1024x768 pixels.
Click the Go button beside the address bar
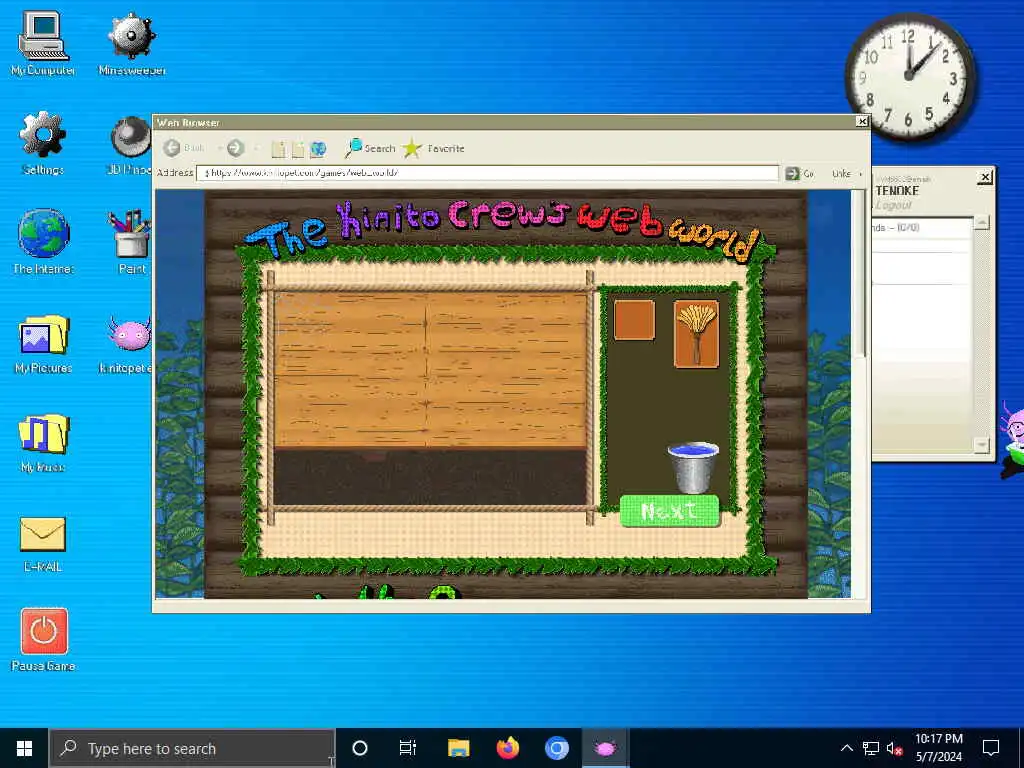click(800, 173)
